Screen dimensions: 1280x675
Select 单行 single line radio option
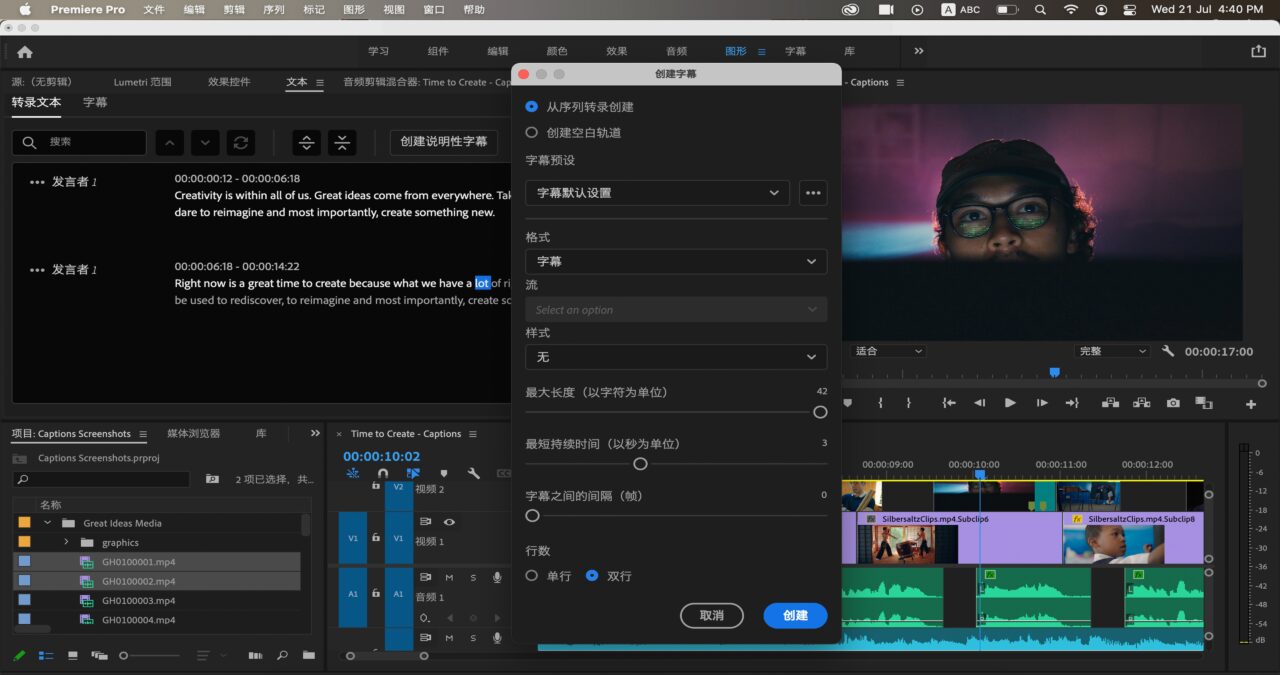point(532,576)
